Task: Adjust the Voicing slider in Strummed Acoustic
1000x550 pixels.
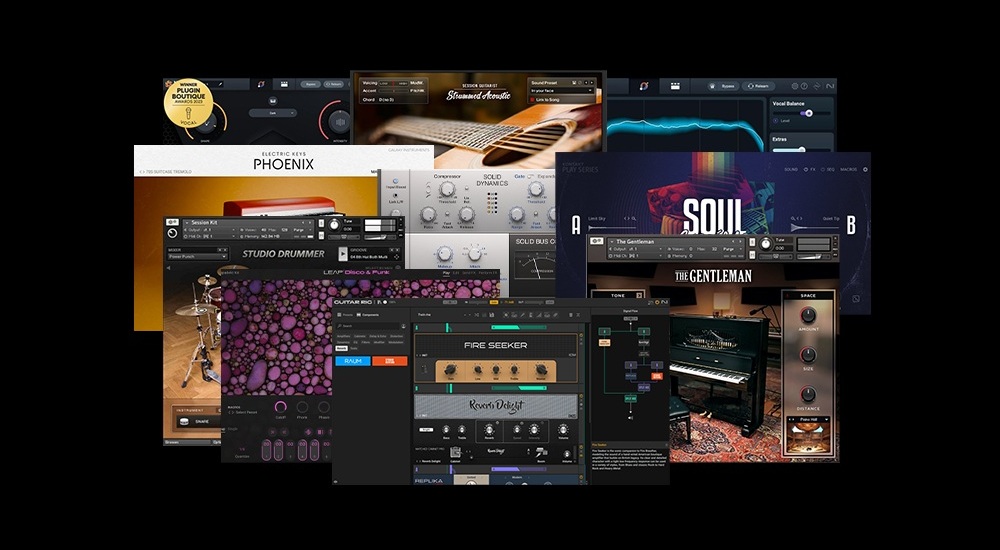Action: pyautogui.click(x=393, y=83)
